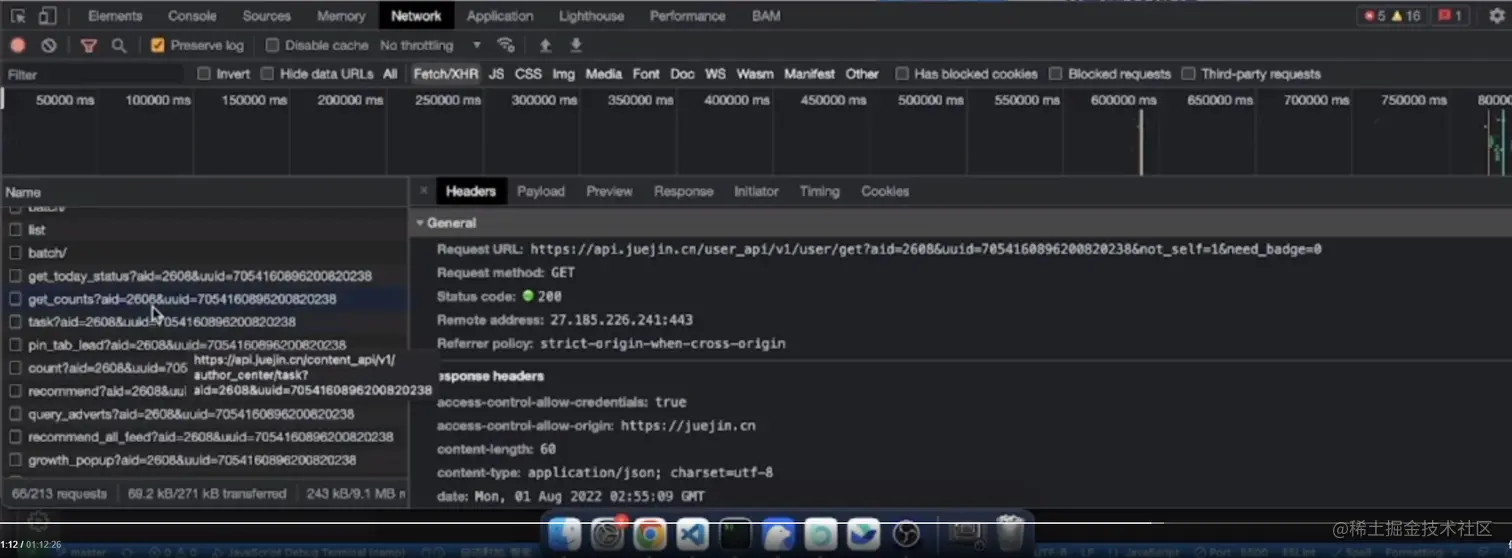The height and width of the screenshot is (558, 1512).
Task: Select the get_counts request row
Action: click(x=204, y=299)
